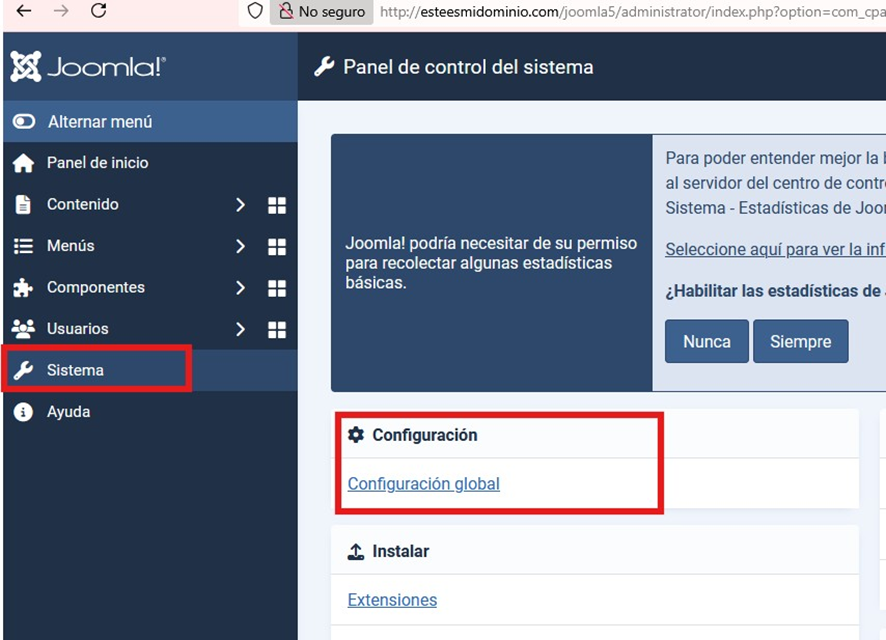
Task: Click the upload icon beside Instalar
Action: pyautogui.click(x=356, y=551)
